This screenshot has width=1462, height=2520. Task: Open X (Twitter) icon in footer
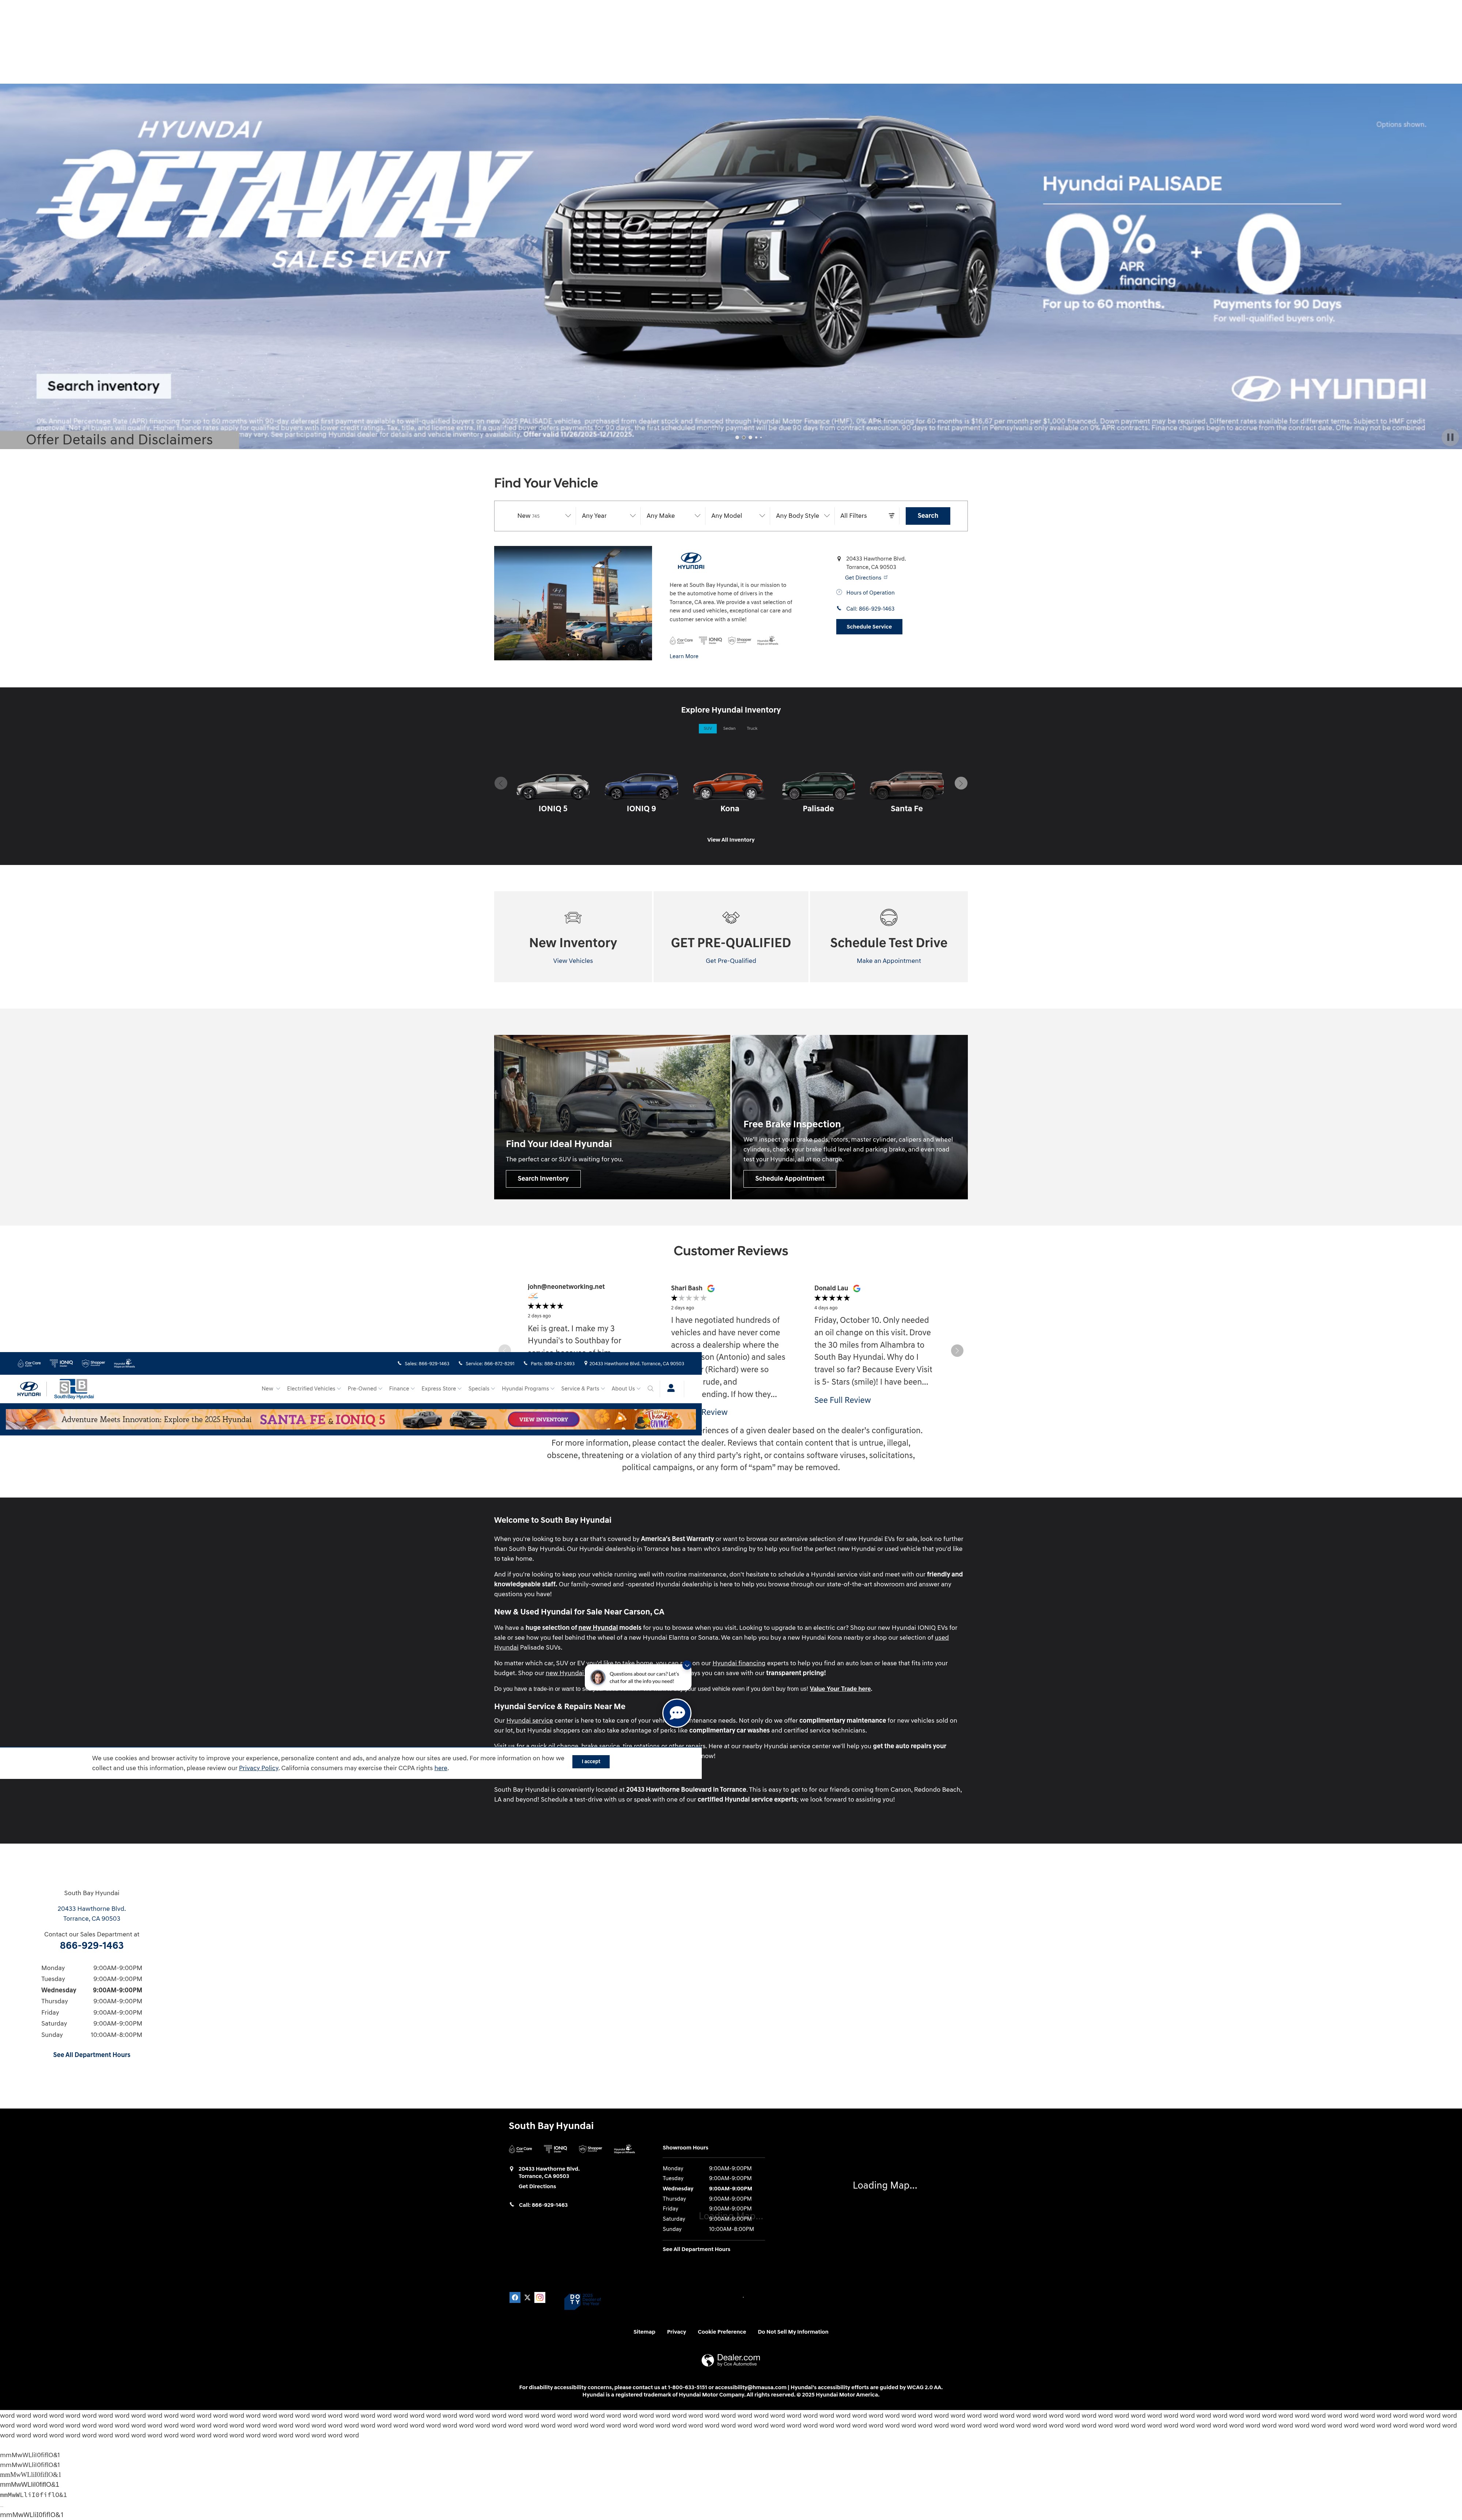pyautogui.click(x=527, y=2297)
